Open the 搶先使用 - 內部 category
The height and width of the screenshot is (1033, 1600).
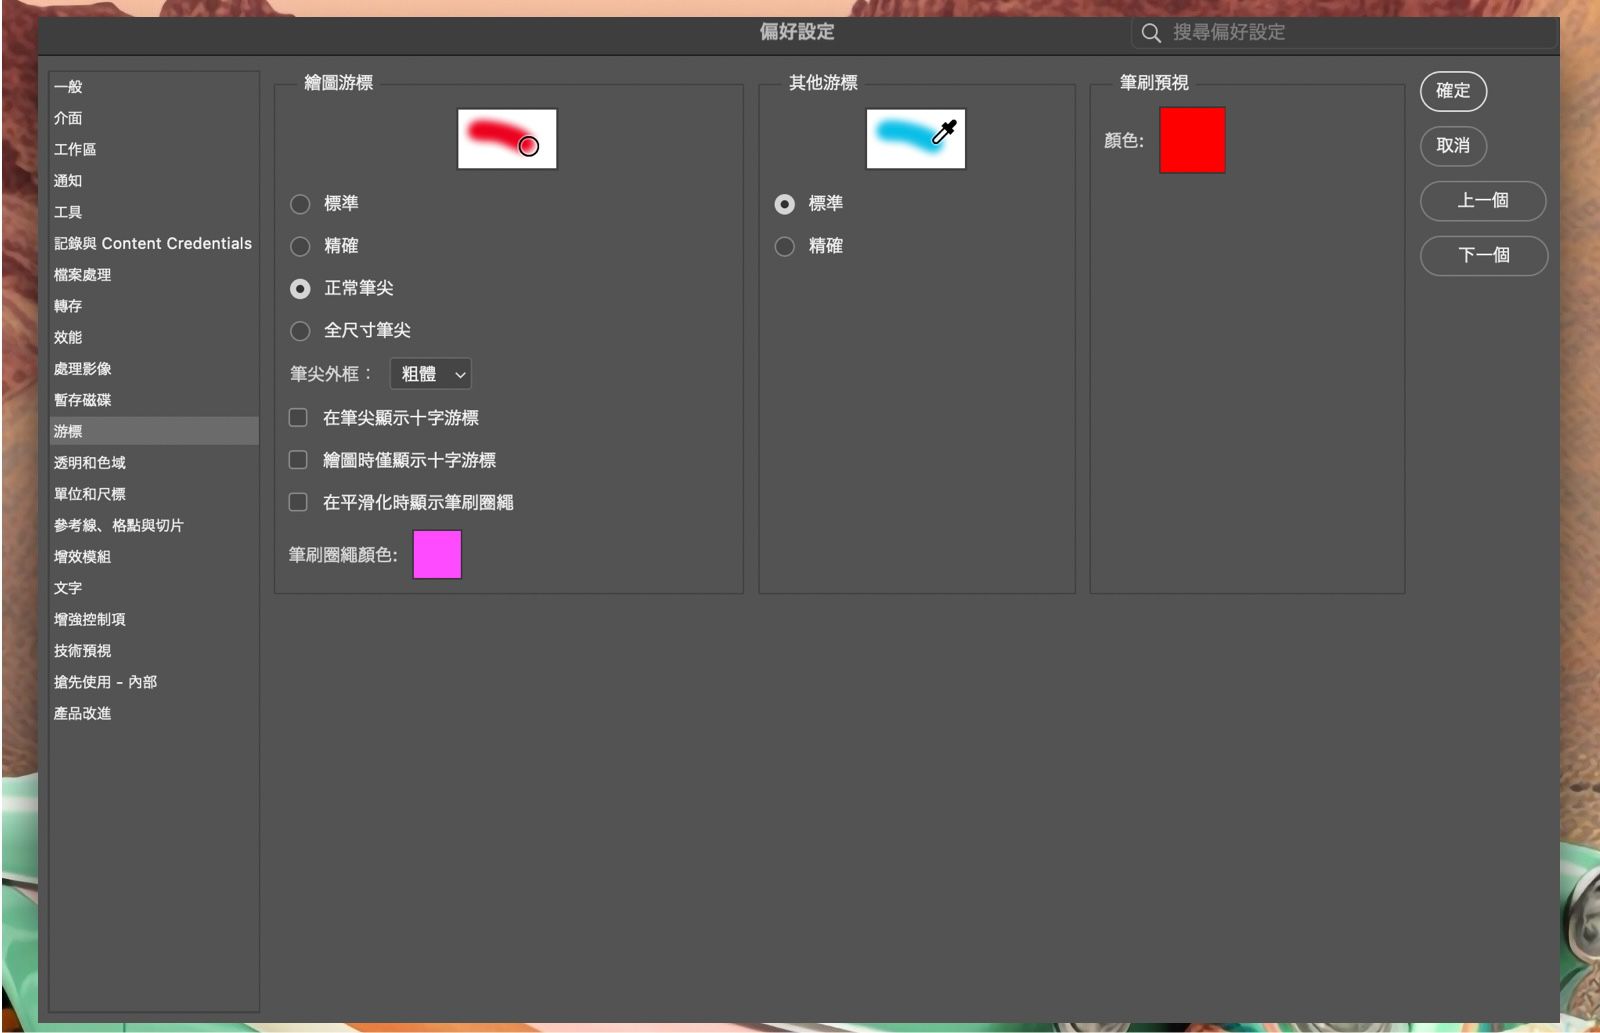coord(154,682)
